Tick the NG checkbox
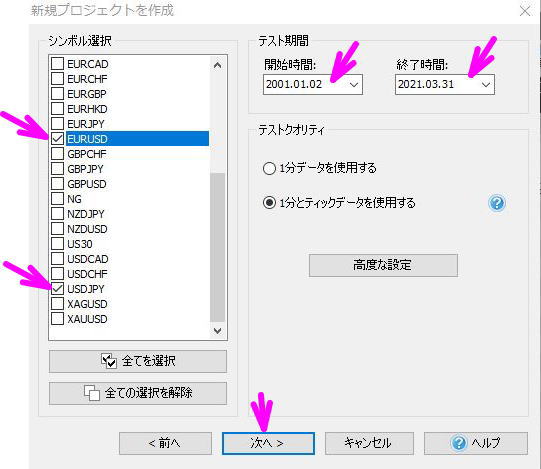The image size is (541, 469). [57, 199]
